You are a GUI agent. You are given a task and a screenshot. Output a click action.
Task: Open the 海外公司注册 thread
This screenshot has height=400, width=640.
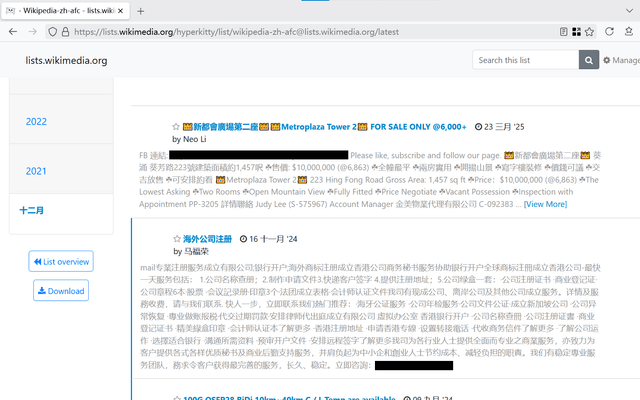pos(207,239)
